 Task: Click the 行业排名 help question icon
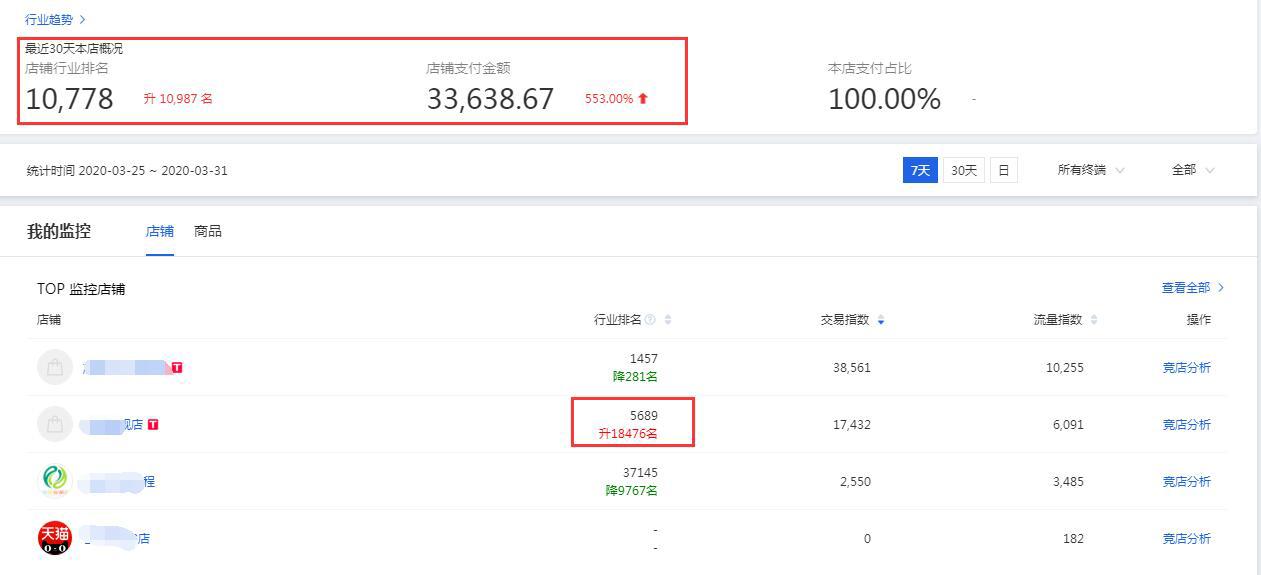coord(650,320)
